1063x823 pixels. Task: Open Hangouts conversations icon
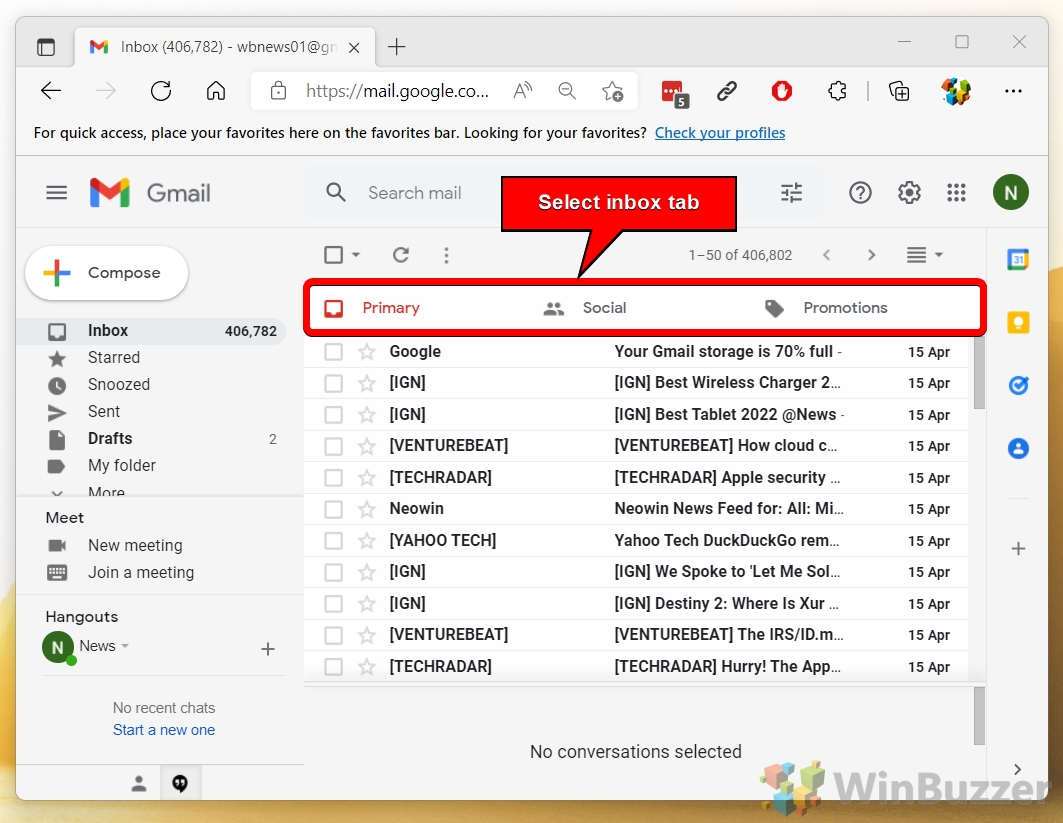coord(180,784)
